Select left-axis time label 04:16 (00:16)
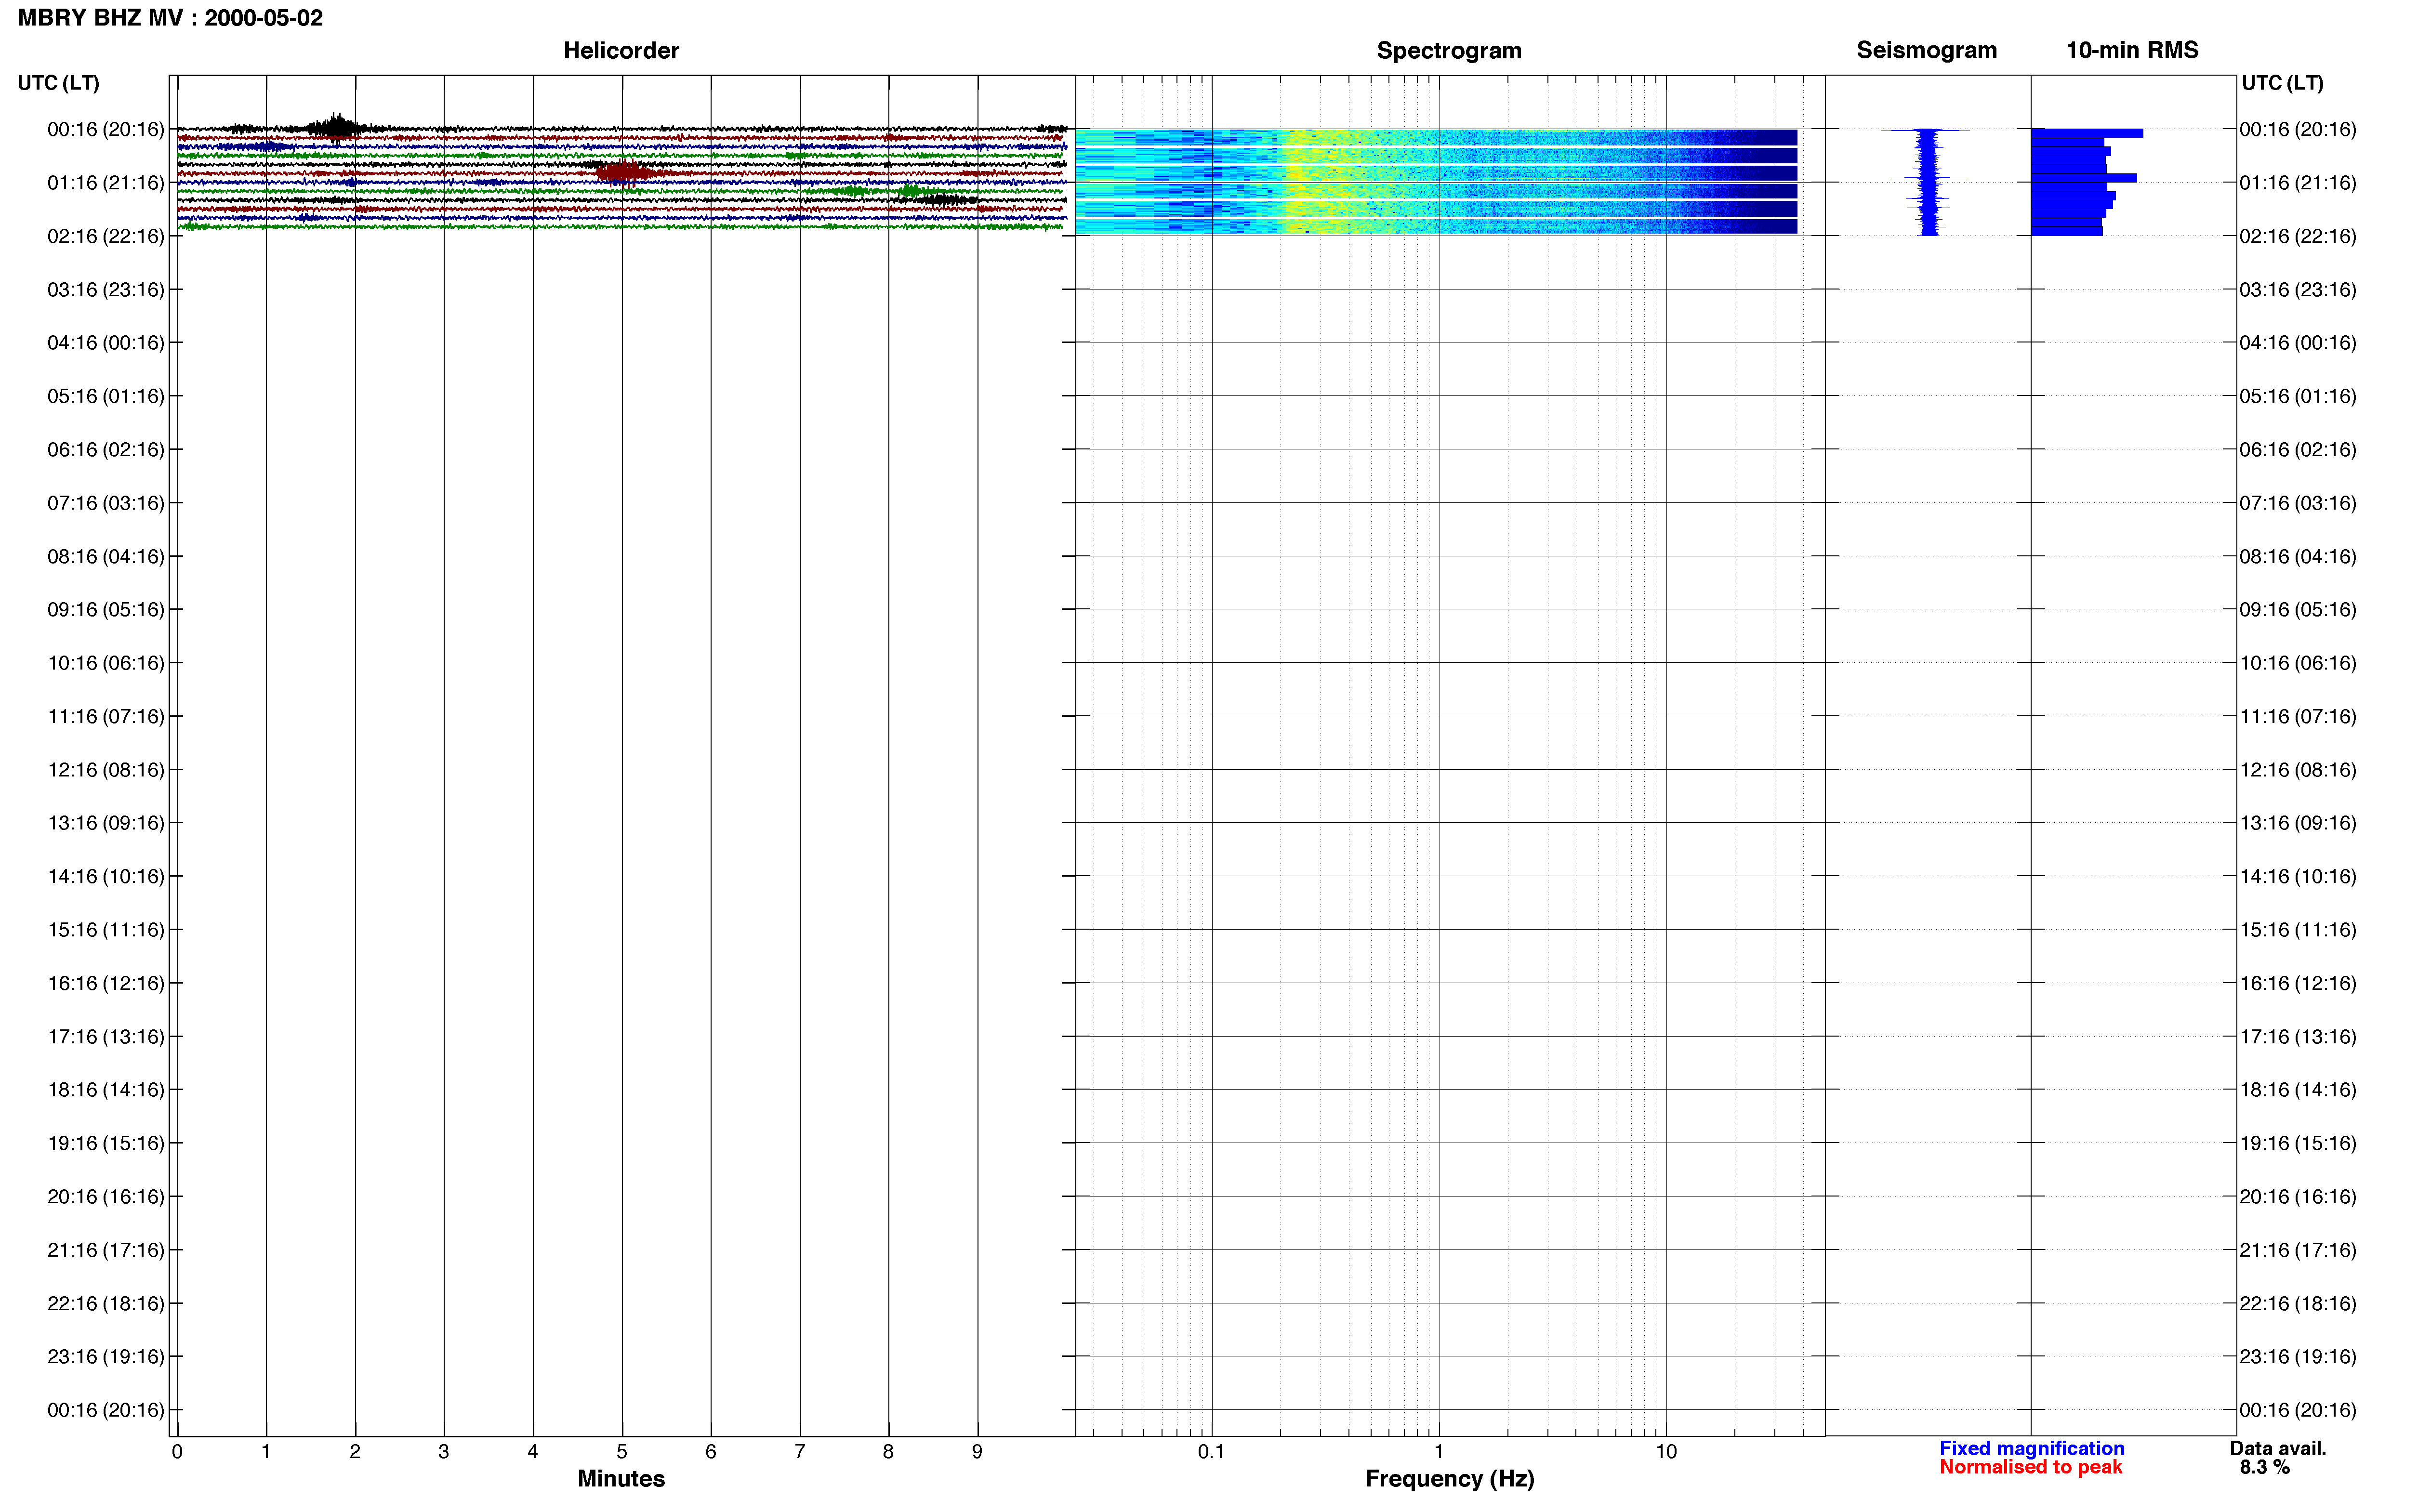The width and height of the screenshot is (2418, 1512). [x=106, y=343]
